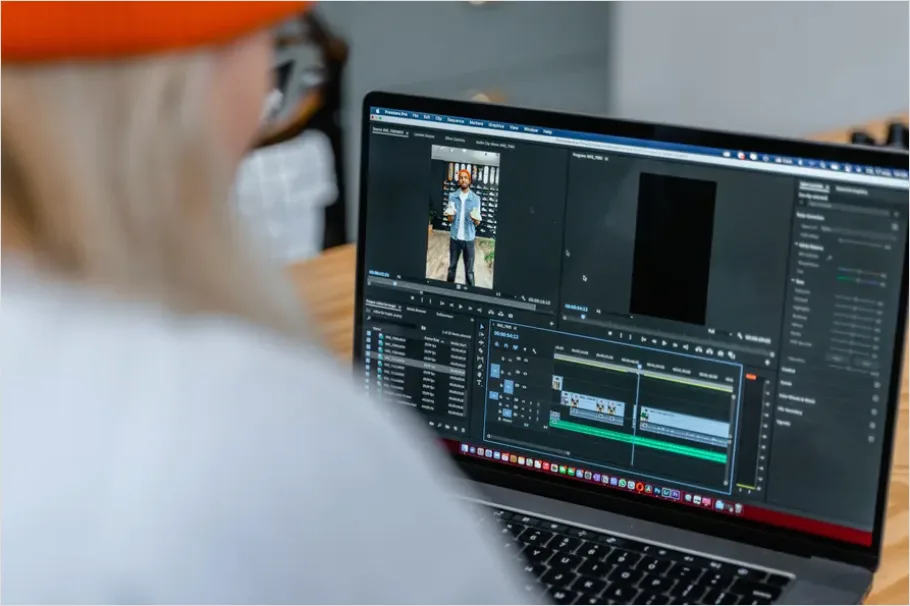
Task: Open Trash in the Dock
Action: [738, 508]
